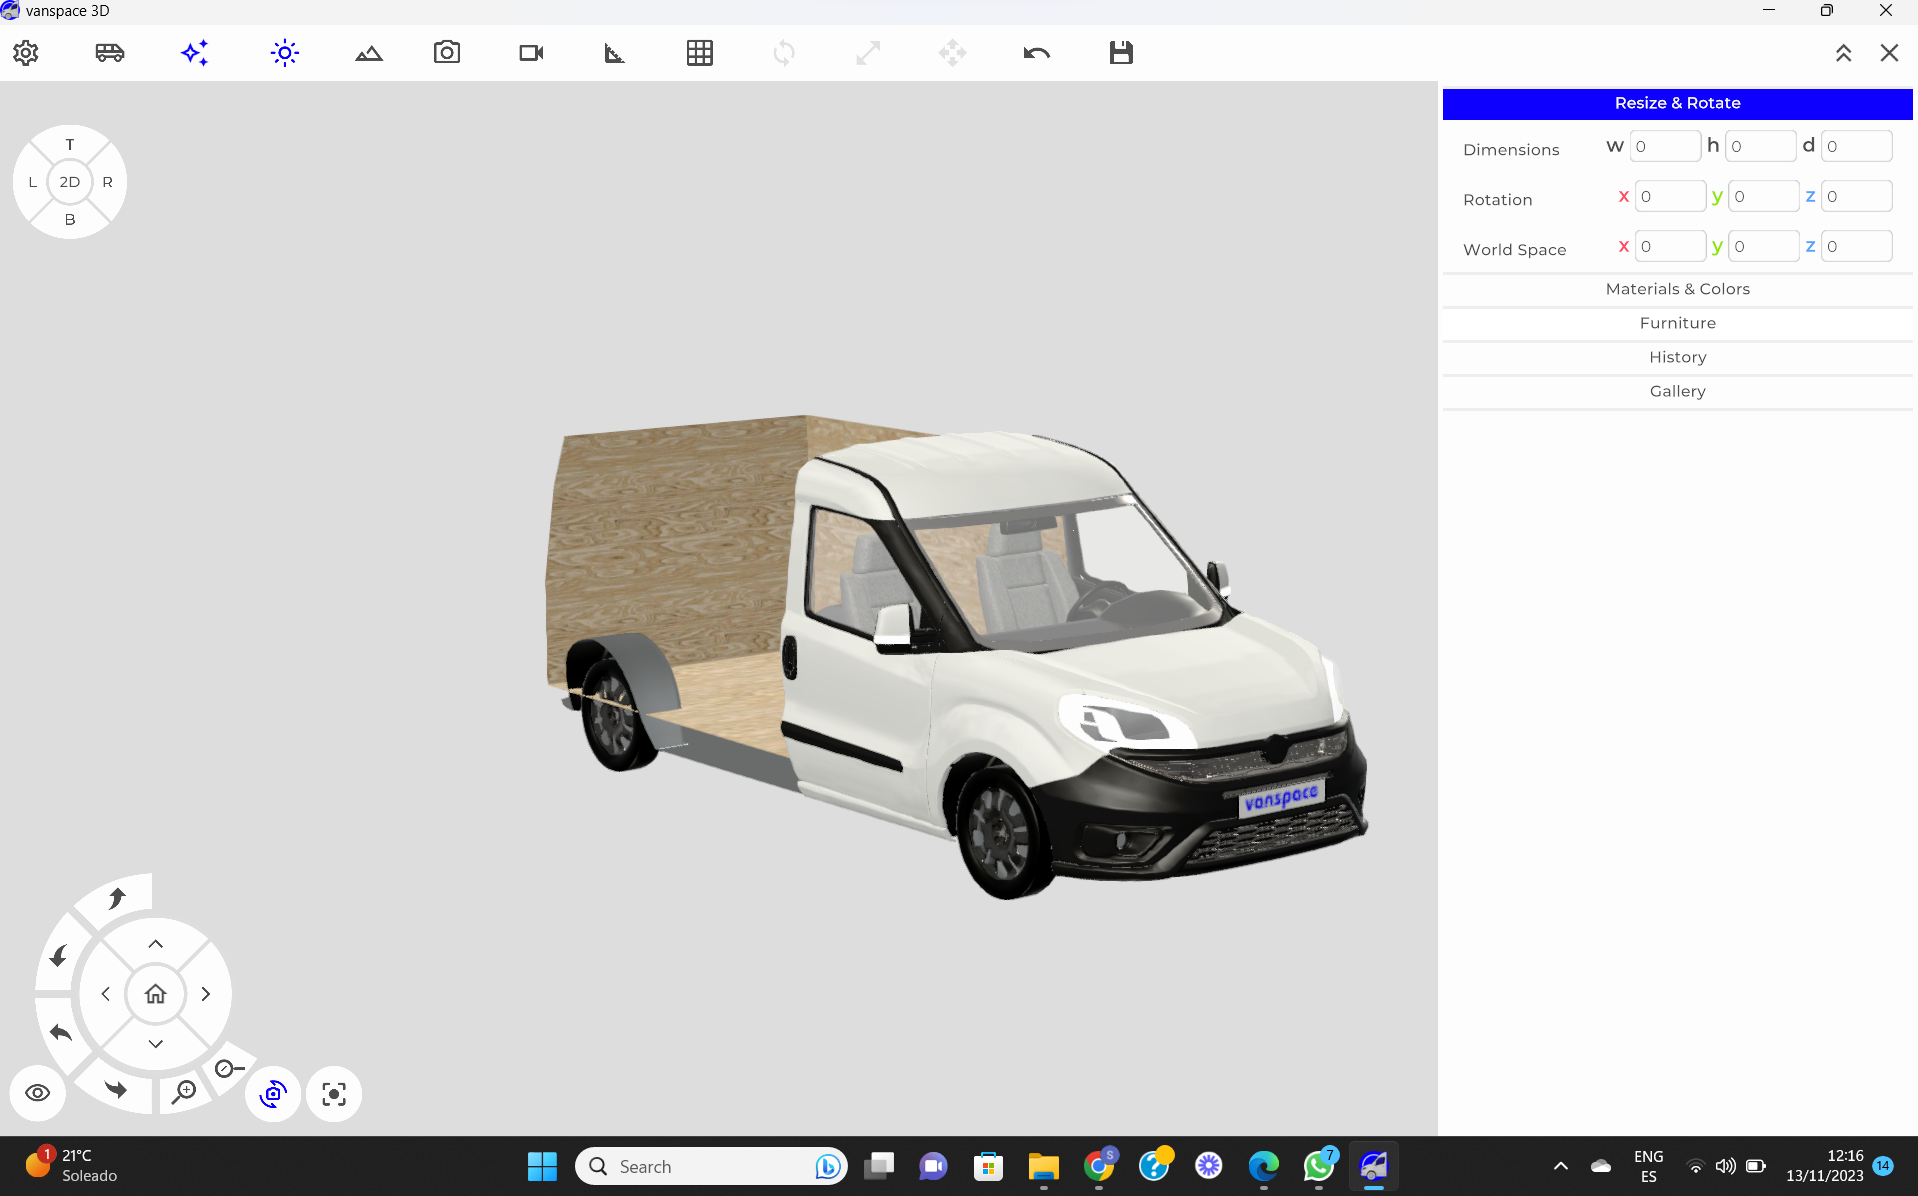Viewport: 1918px width, 1196px height.
Task: Select the van vehicle icon
Action: point(110,53)
